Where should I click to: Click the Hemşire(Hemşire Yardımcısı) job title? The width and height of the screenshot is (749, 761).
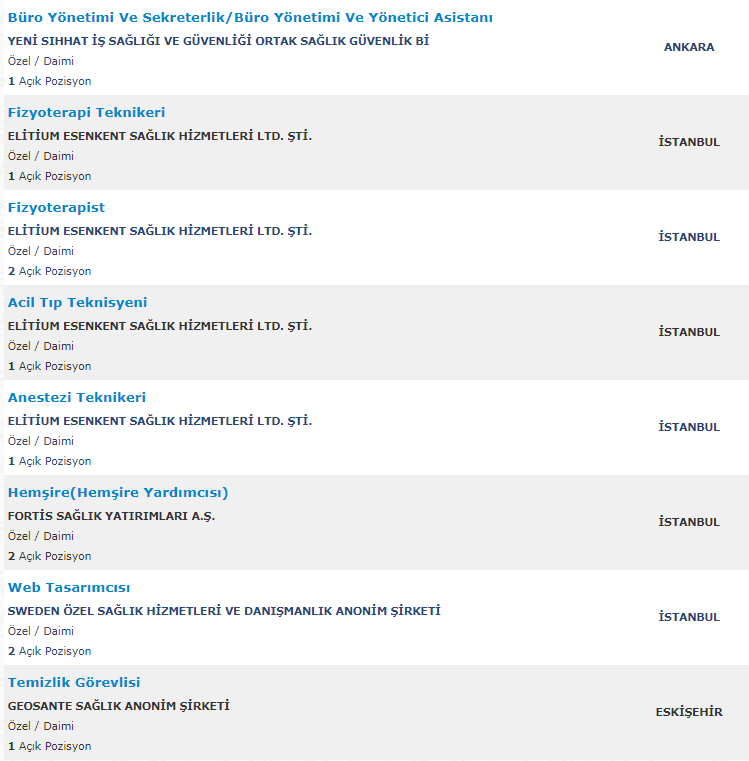[x=118, y=493]
